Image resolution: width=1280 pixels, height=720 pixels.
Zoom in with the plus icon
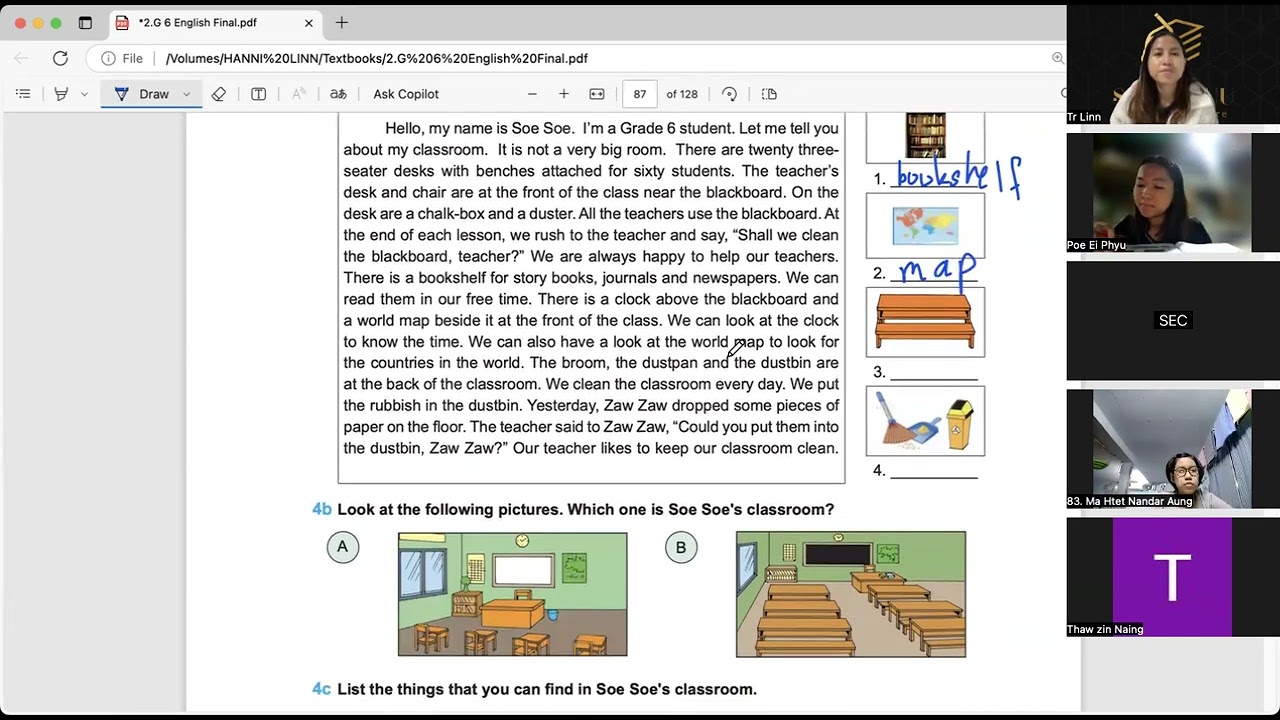[564, 94]
